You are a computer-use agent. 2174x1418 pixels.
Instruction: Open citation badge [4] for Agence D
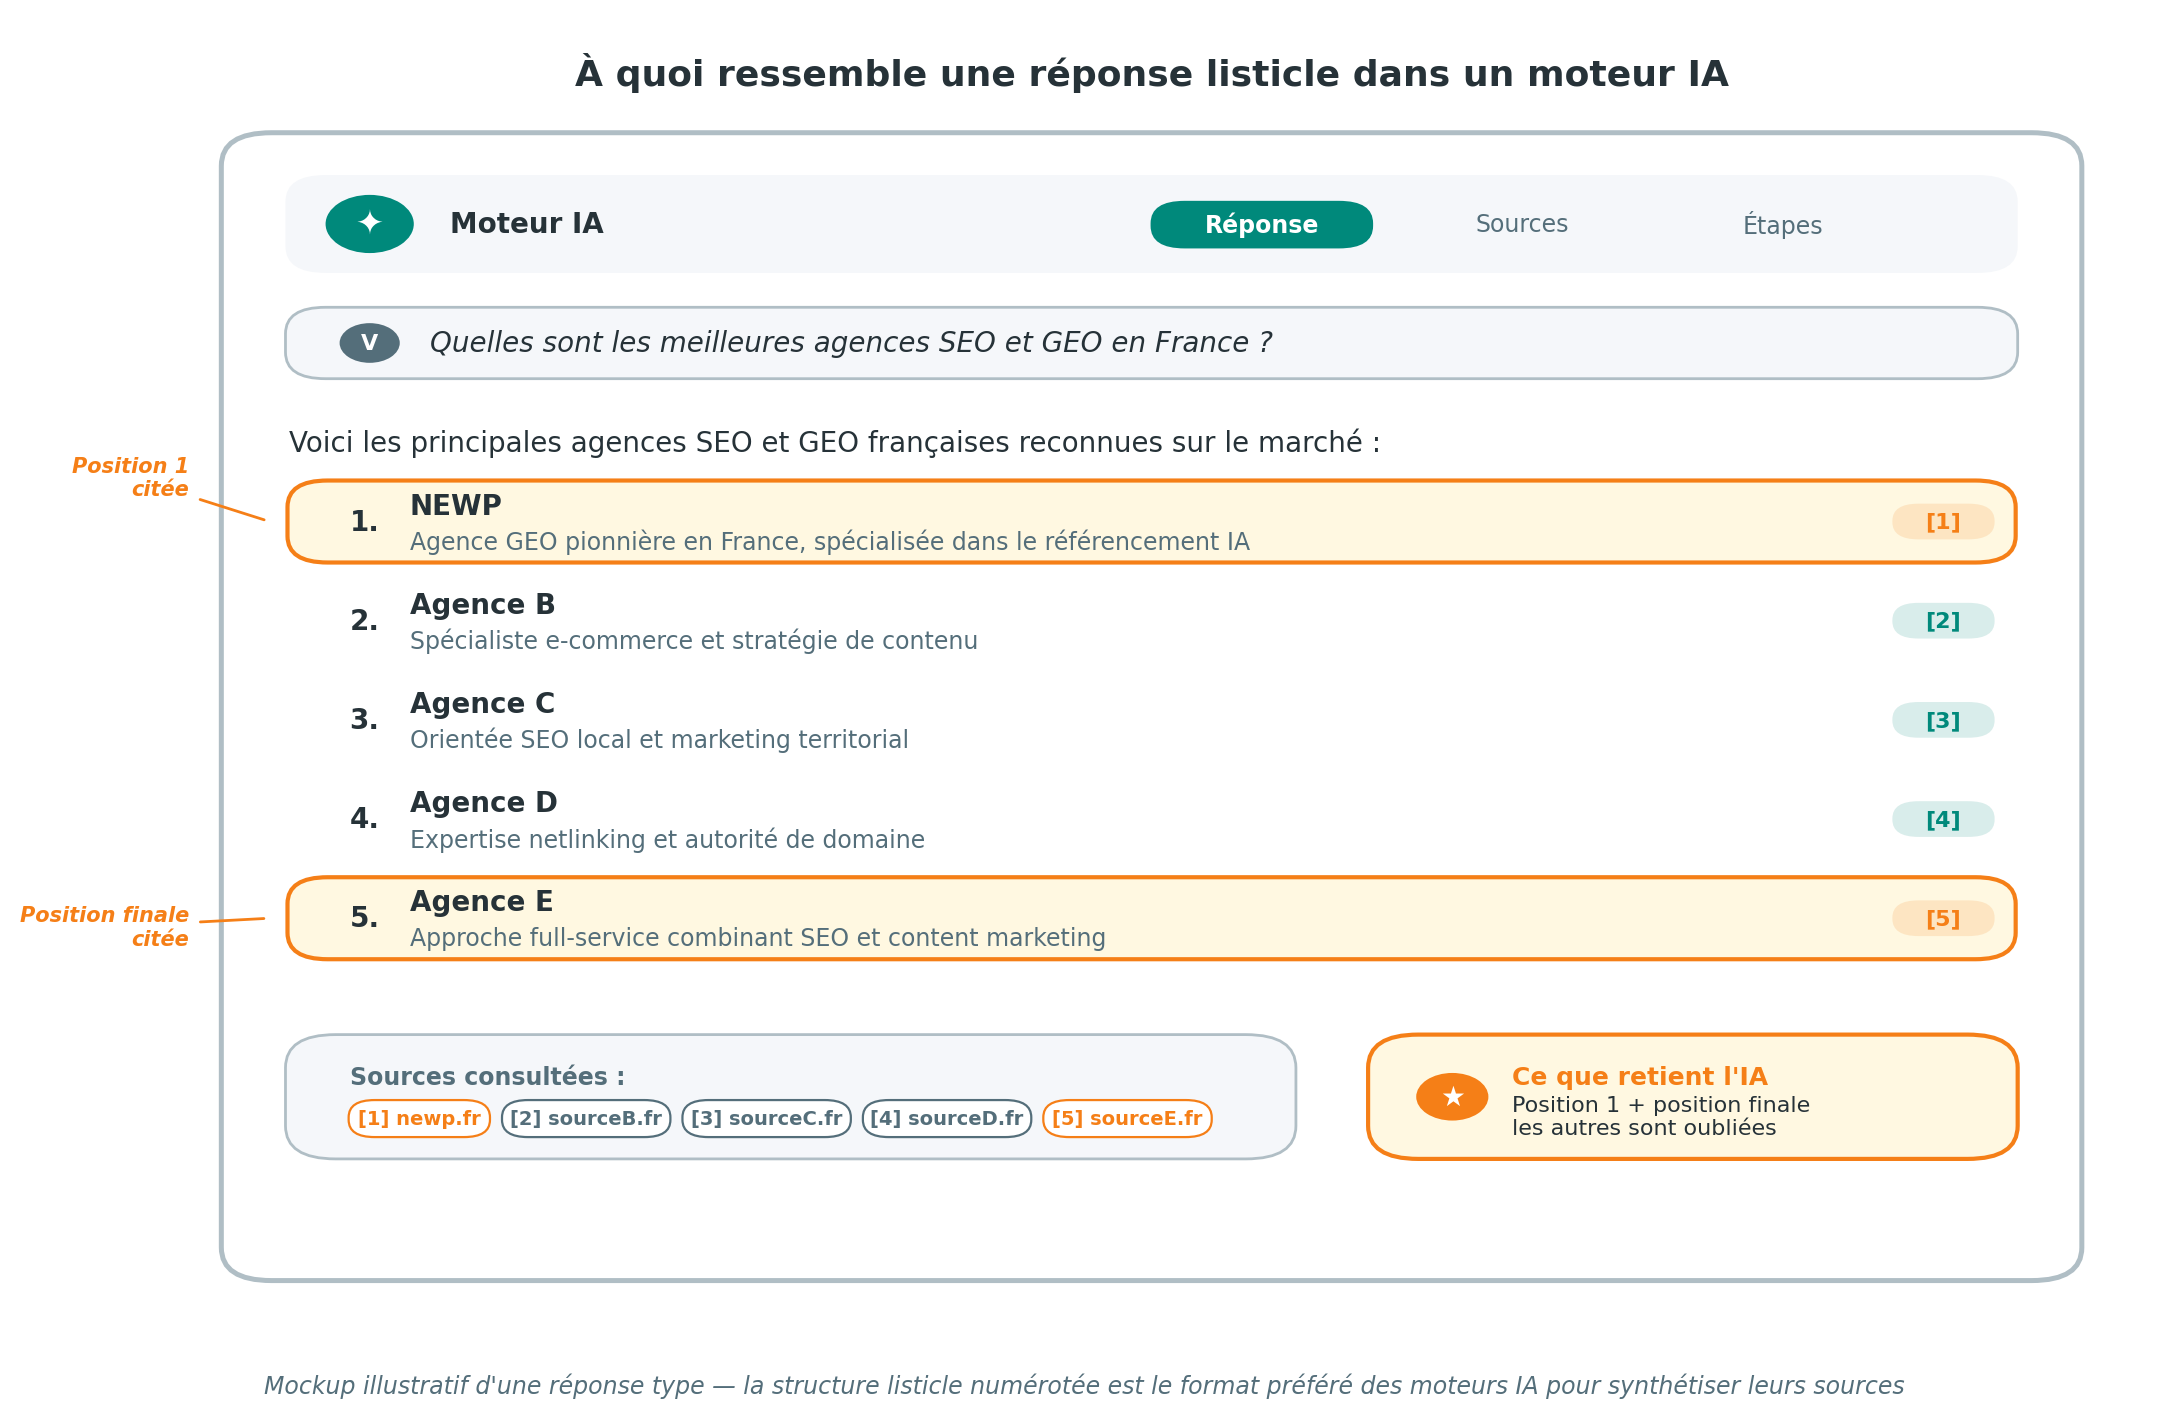pyautogui.click(x=1943, y=819)
